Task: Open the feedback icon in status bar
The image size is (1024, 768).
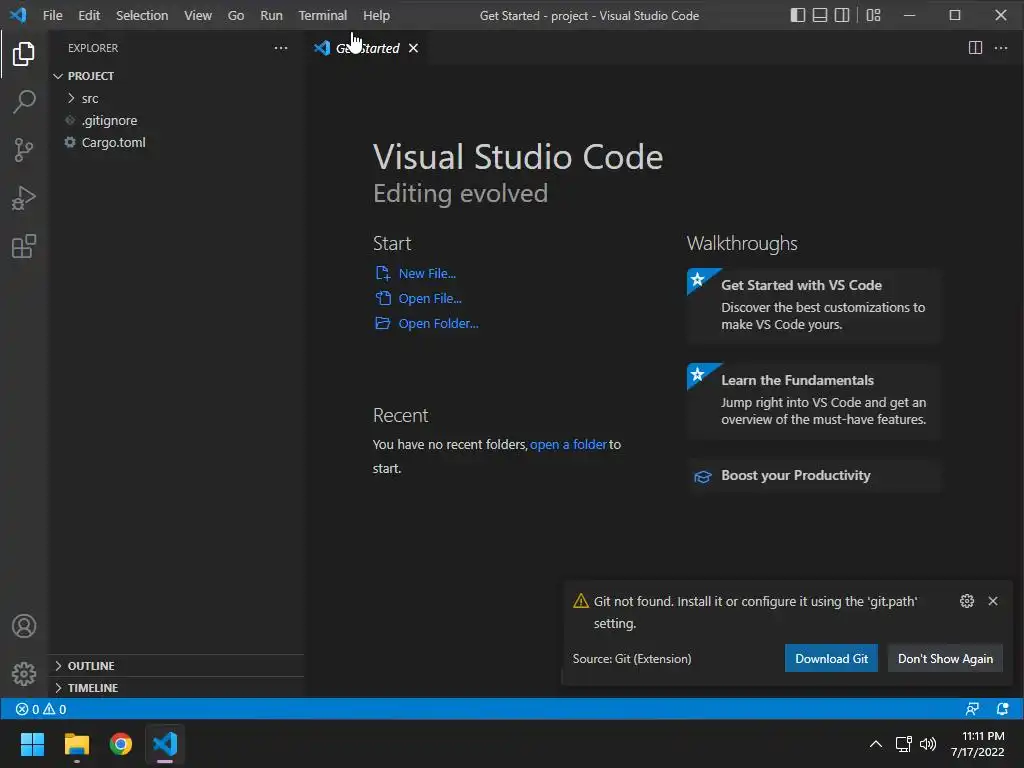Action: (x=972, y=709)
